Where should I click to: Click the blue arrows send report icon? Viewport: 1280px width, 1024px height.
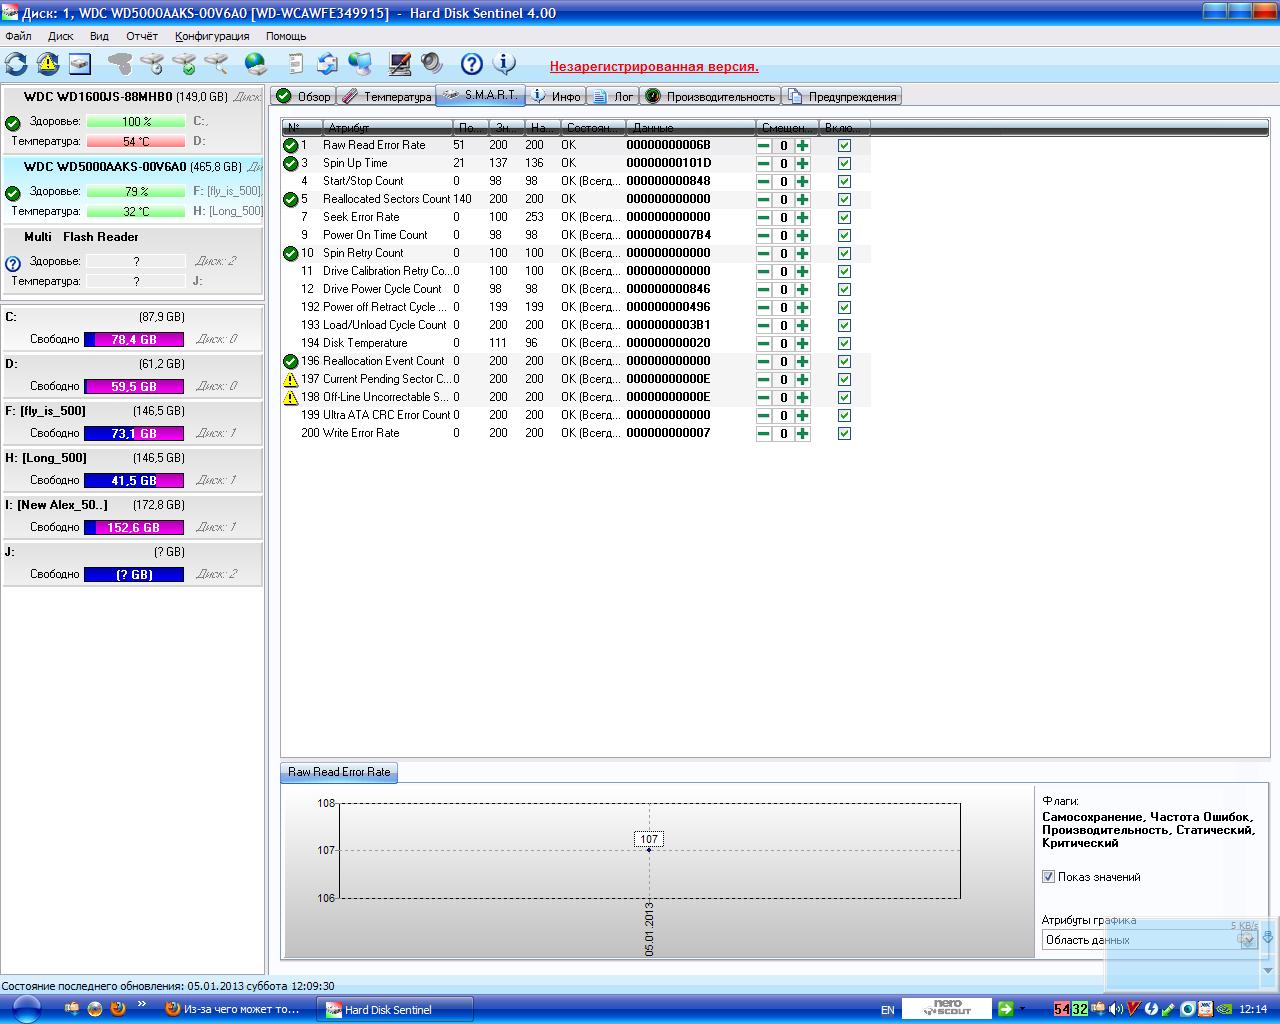point(328,64)
